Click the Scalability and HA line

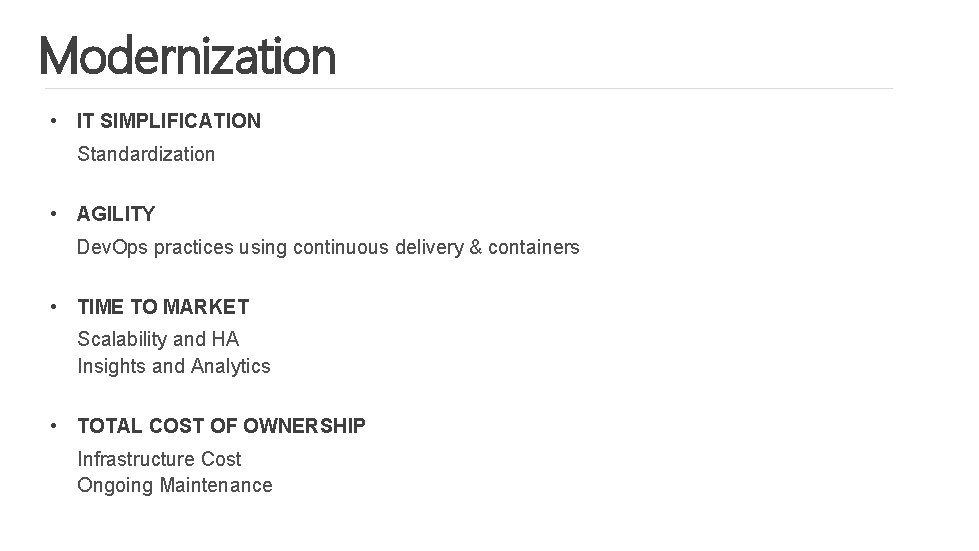(158, 339)
